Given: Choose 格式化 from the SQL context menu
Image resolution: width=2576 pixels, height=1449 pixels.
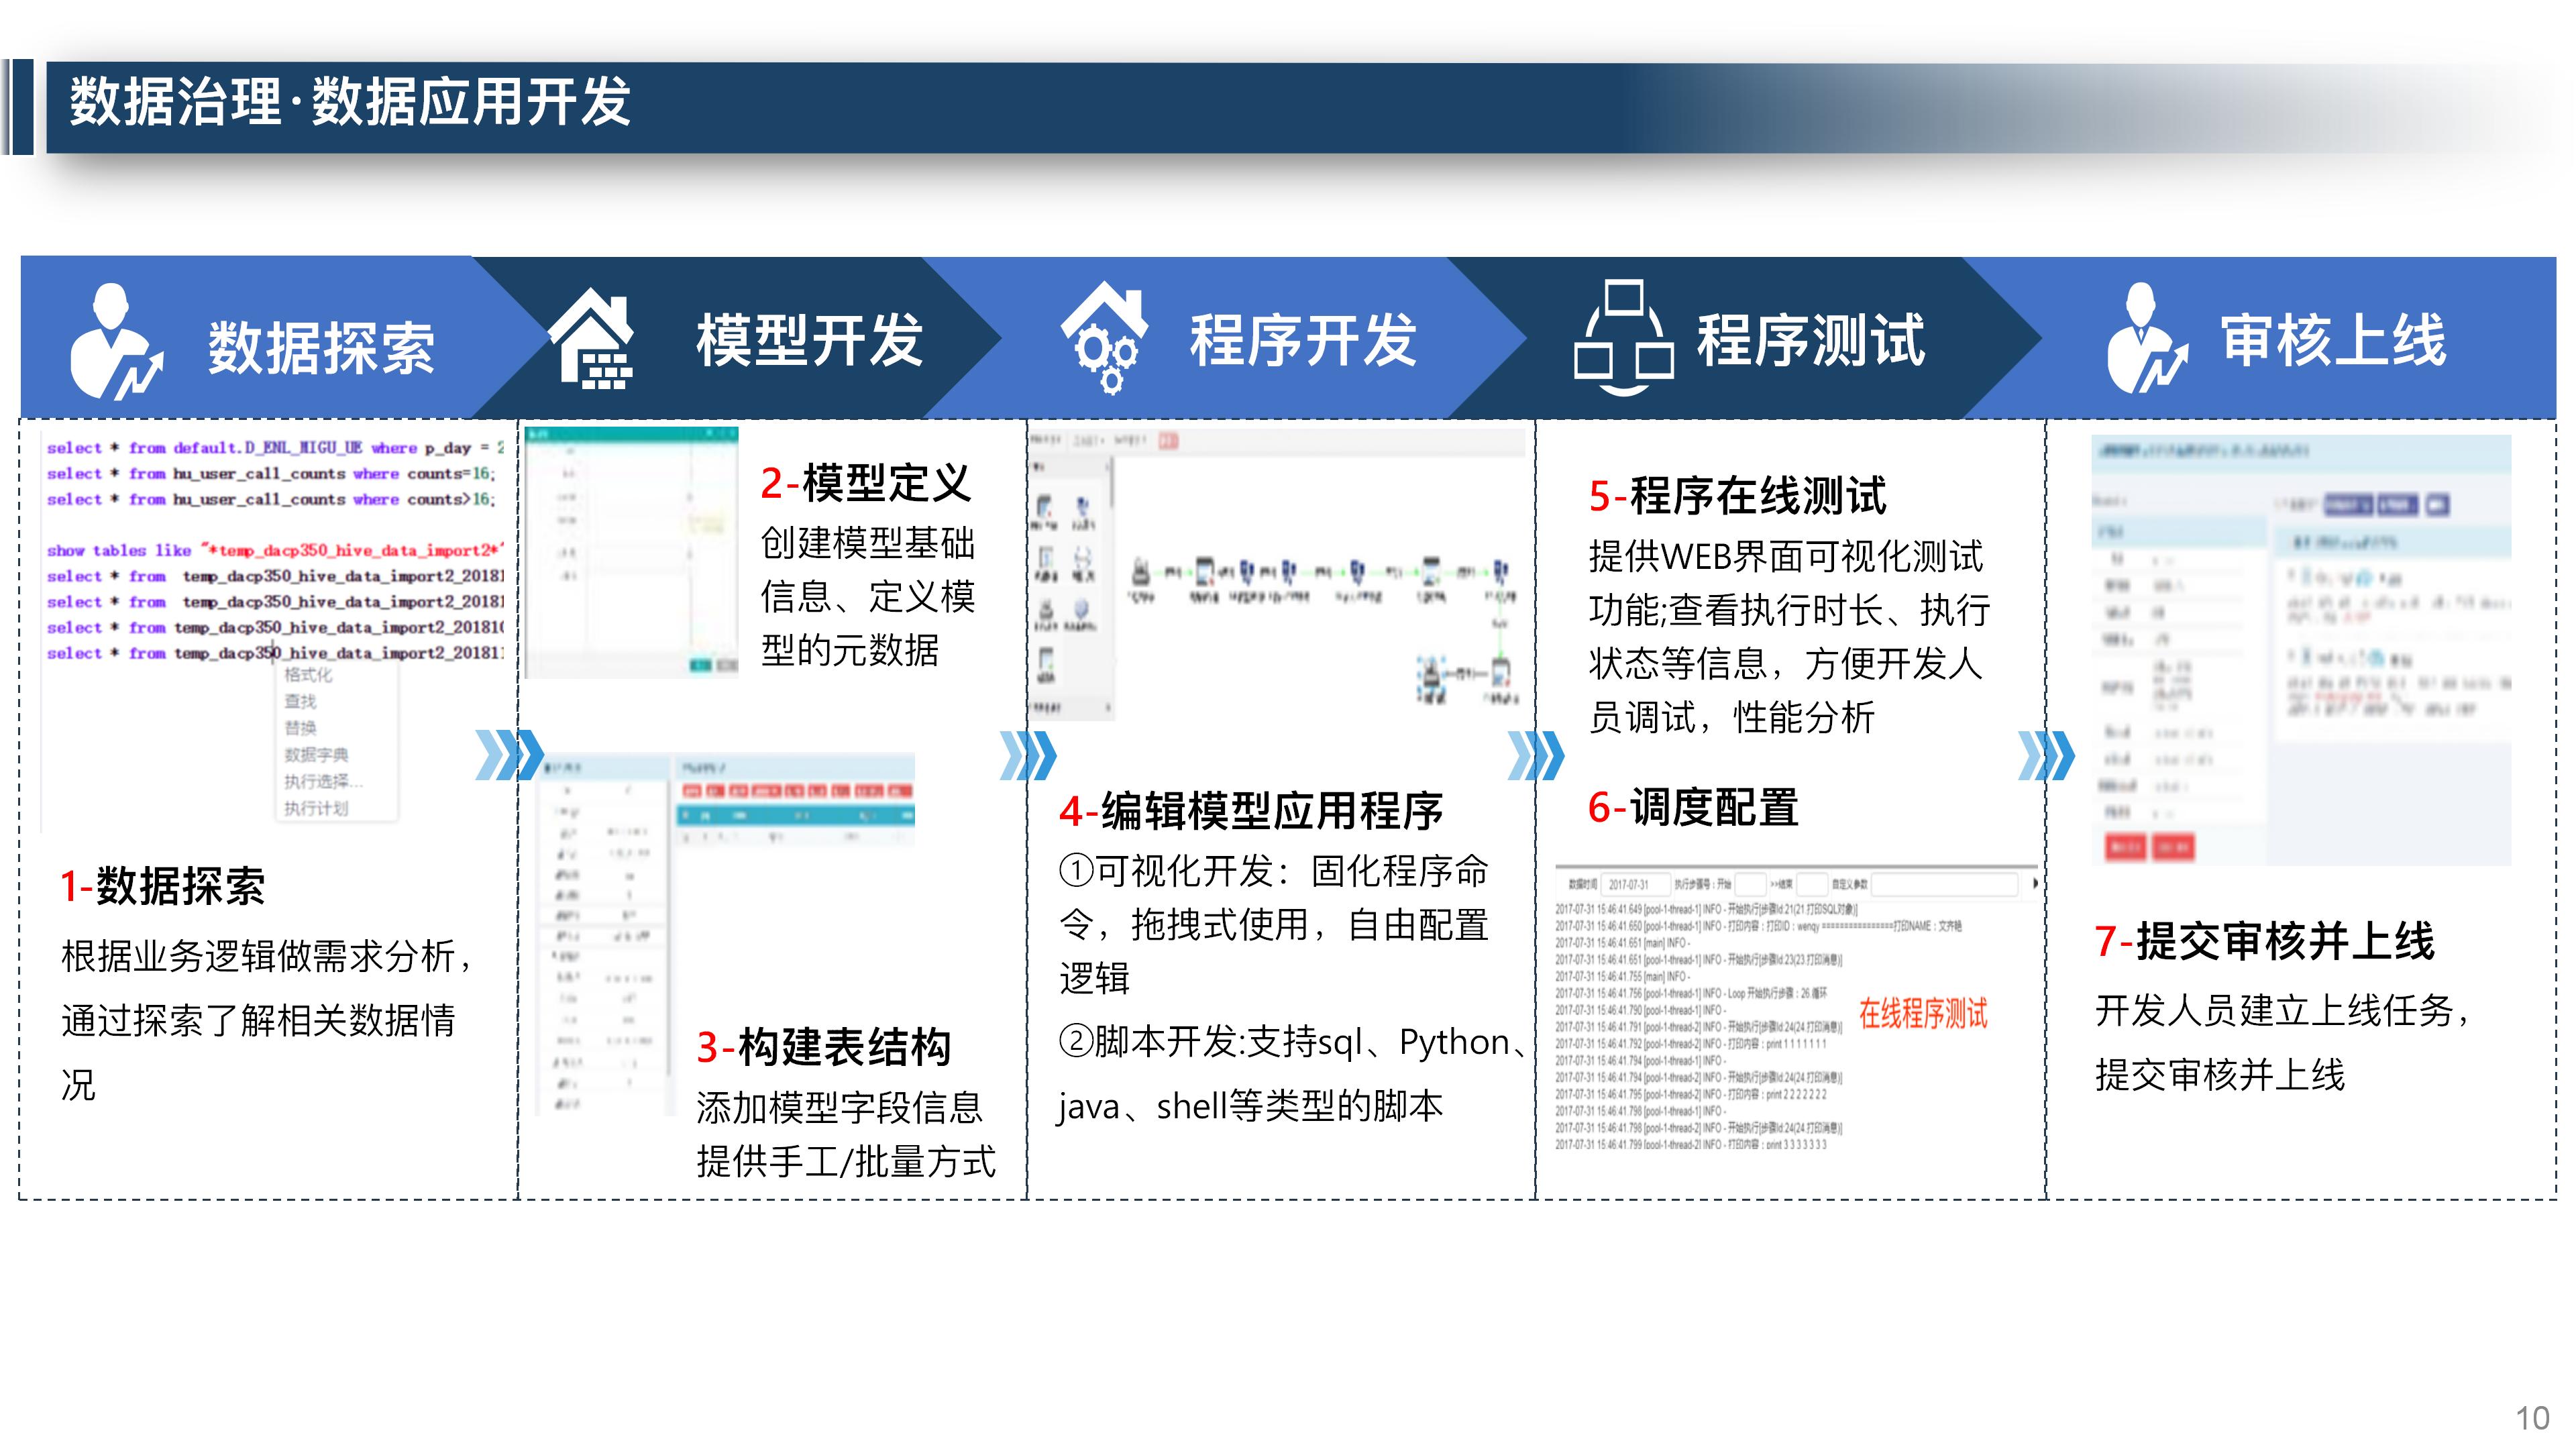Looking at the screenshot, I should 307,676.
